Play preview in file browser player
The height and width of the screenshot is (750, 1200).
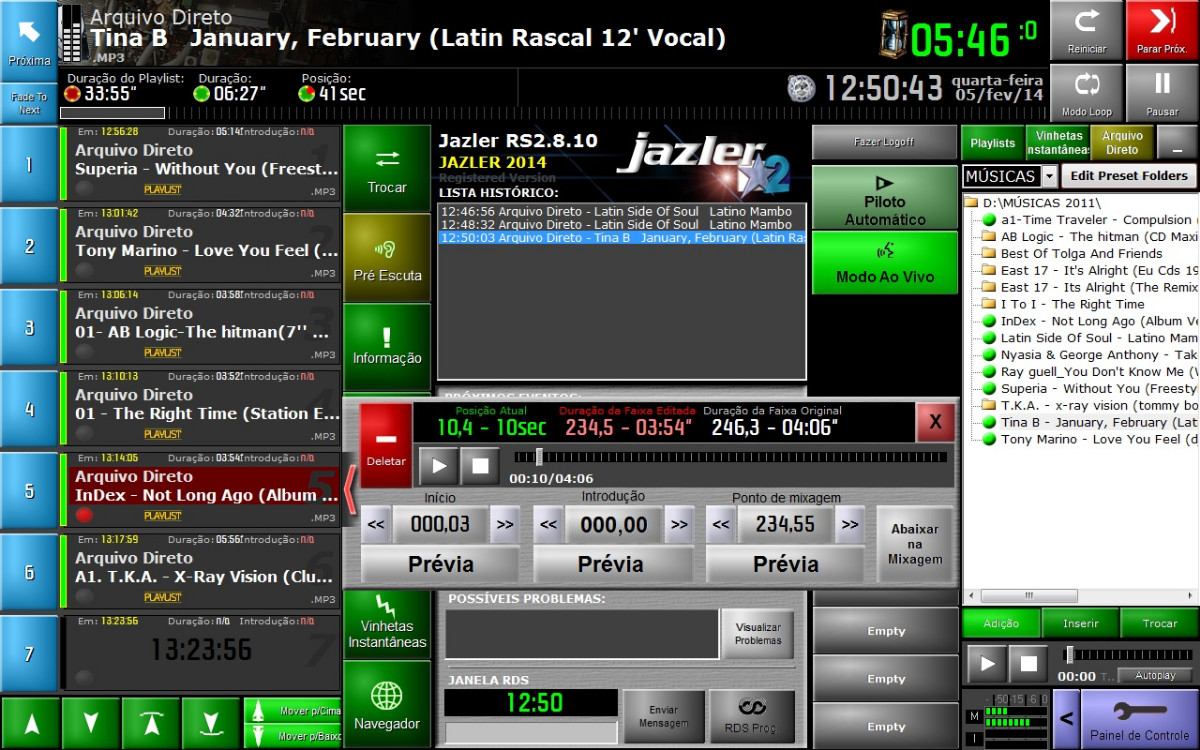987,664
